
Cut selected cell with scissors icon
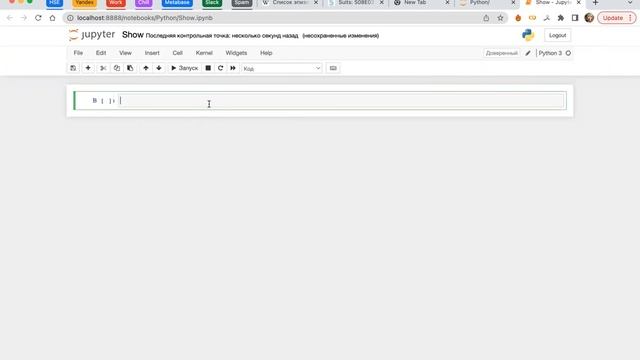coord(103,68)
